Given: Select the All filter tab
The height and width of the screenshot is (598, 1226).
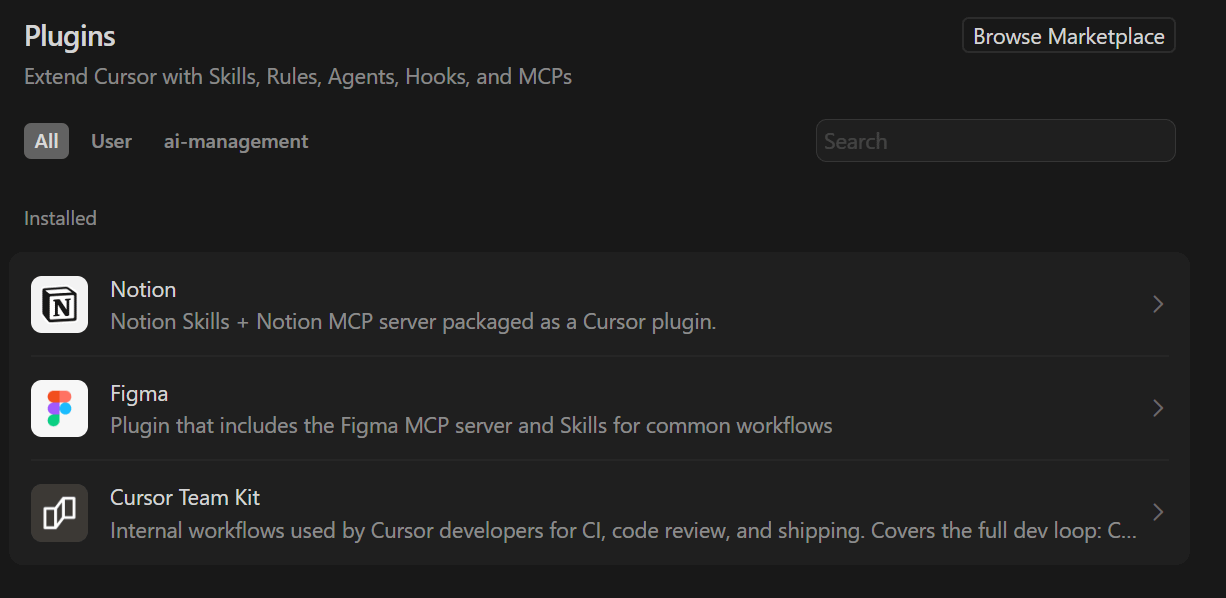Looking at the screenshot, I should (x=46, y=141).
